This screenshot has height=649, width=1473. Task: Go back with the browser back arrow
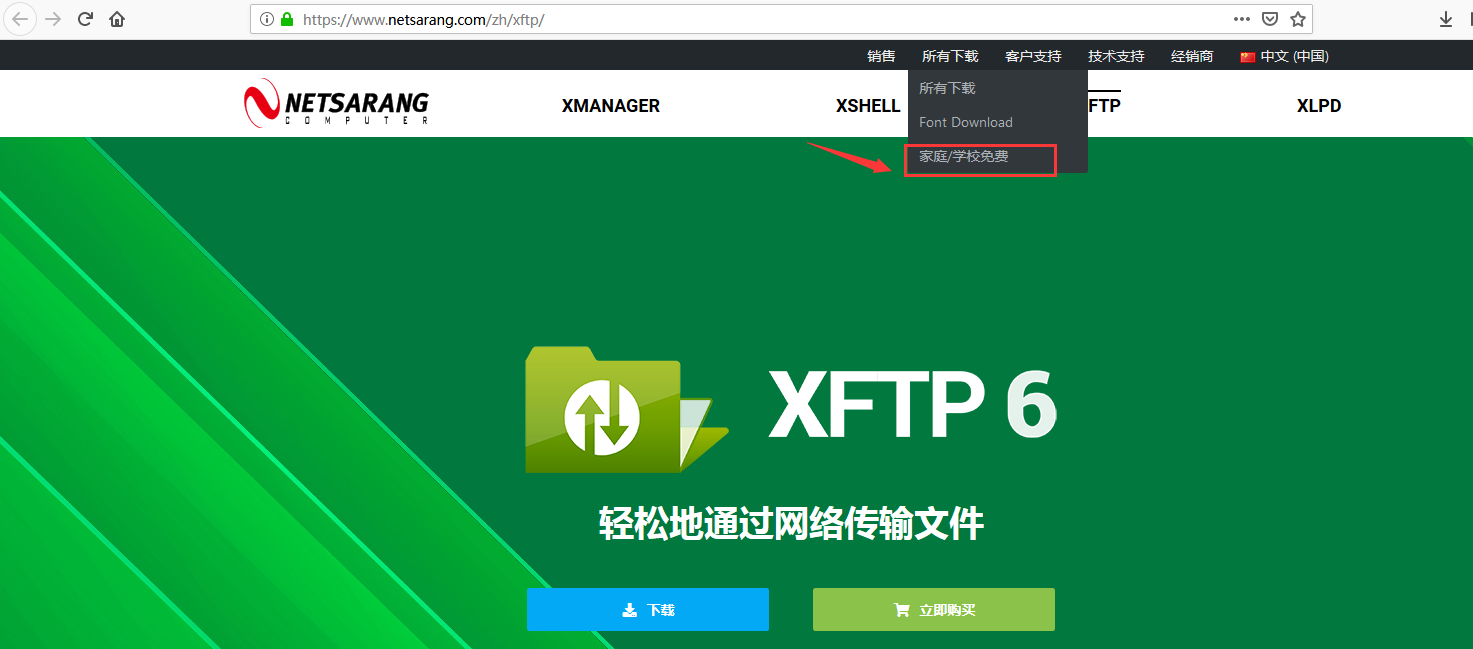tap(21, 19)
